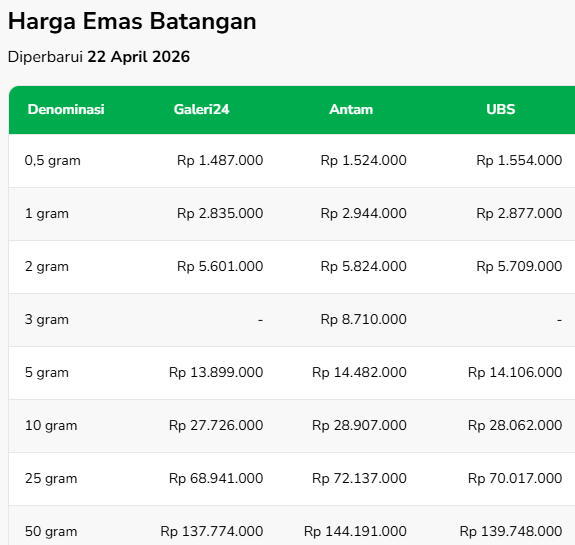Select Antam price Rp 5.824.000
The width and height of the screenshot is (575, 545).
tap(363, 266)
